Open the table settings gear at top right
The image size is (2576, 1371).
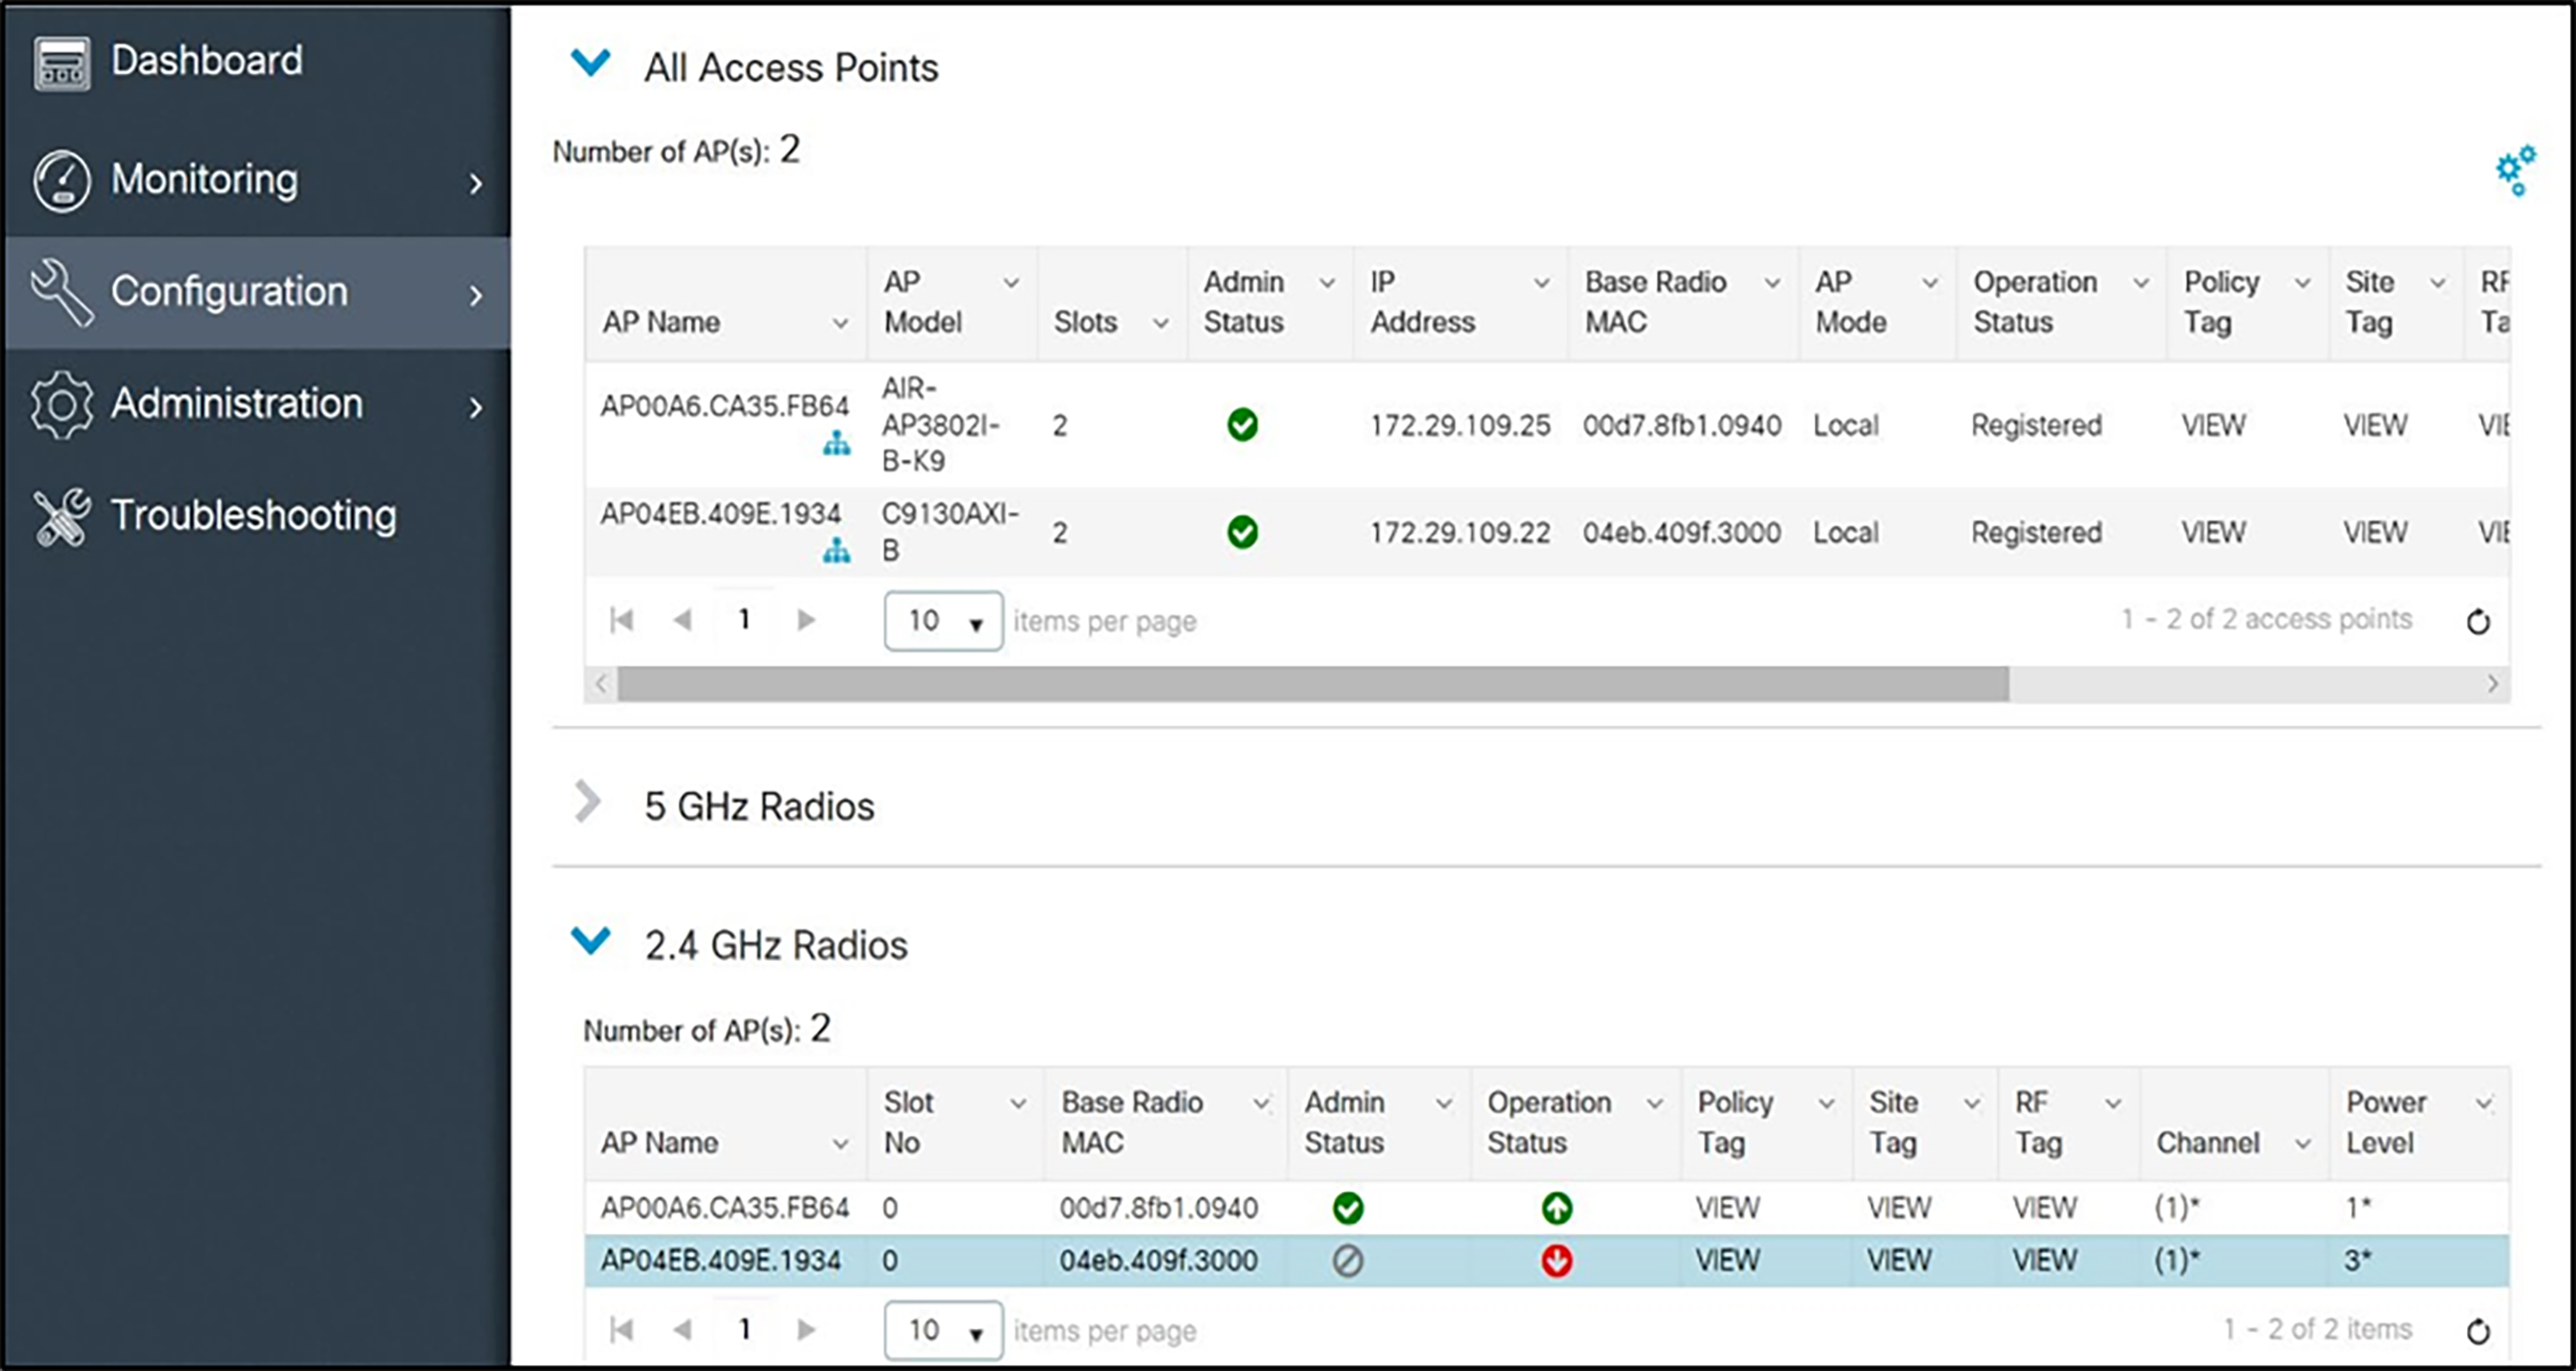(2515, 170)
